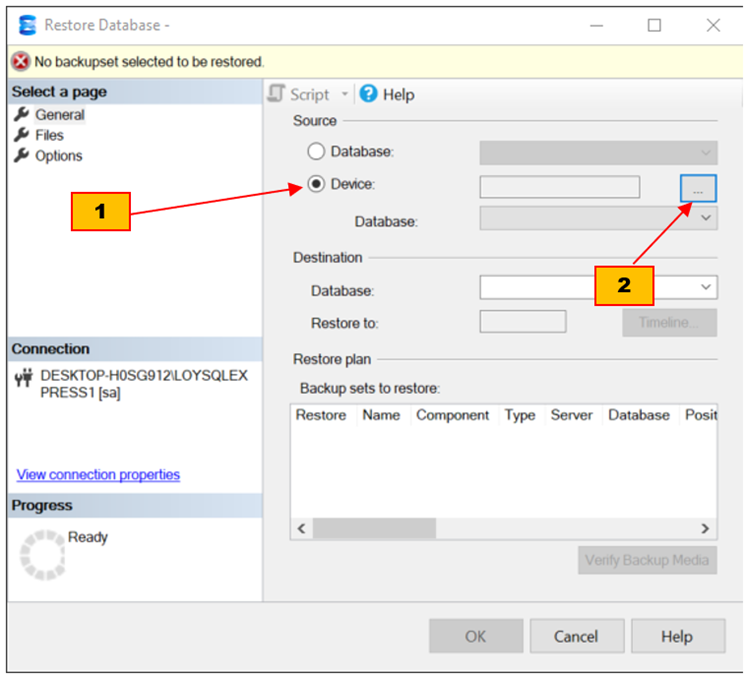745x676 pixels.
Task: Browse for backup device with ellipsis button
Action: [698, 187]
